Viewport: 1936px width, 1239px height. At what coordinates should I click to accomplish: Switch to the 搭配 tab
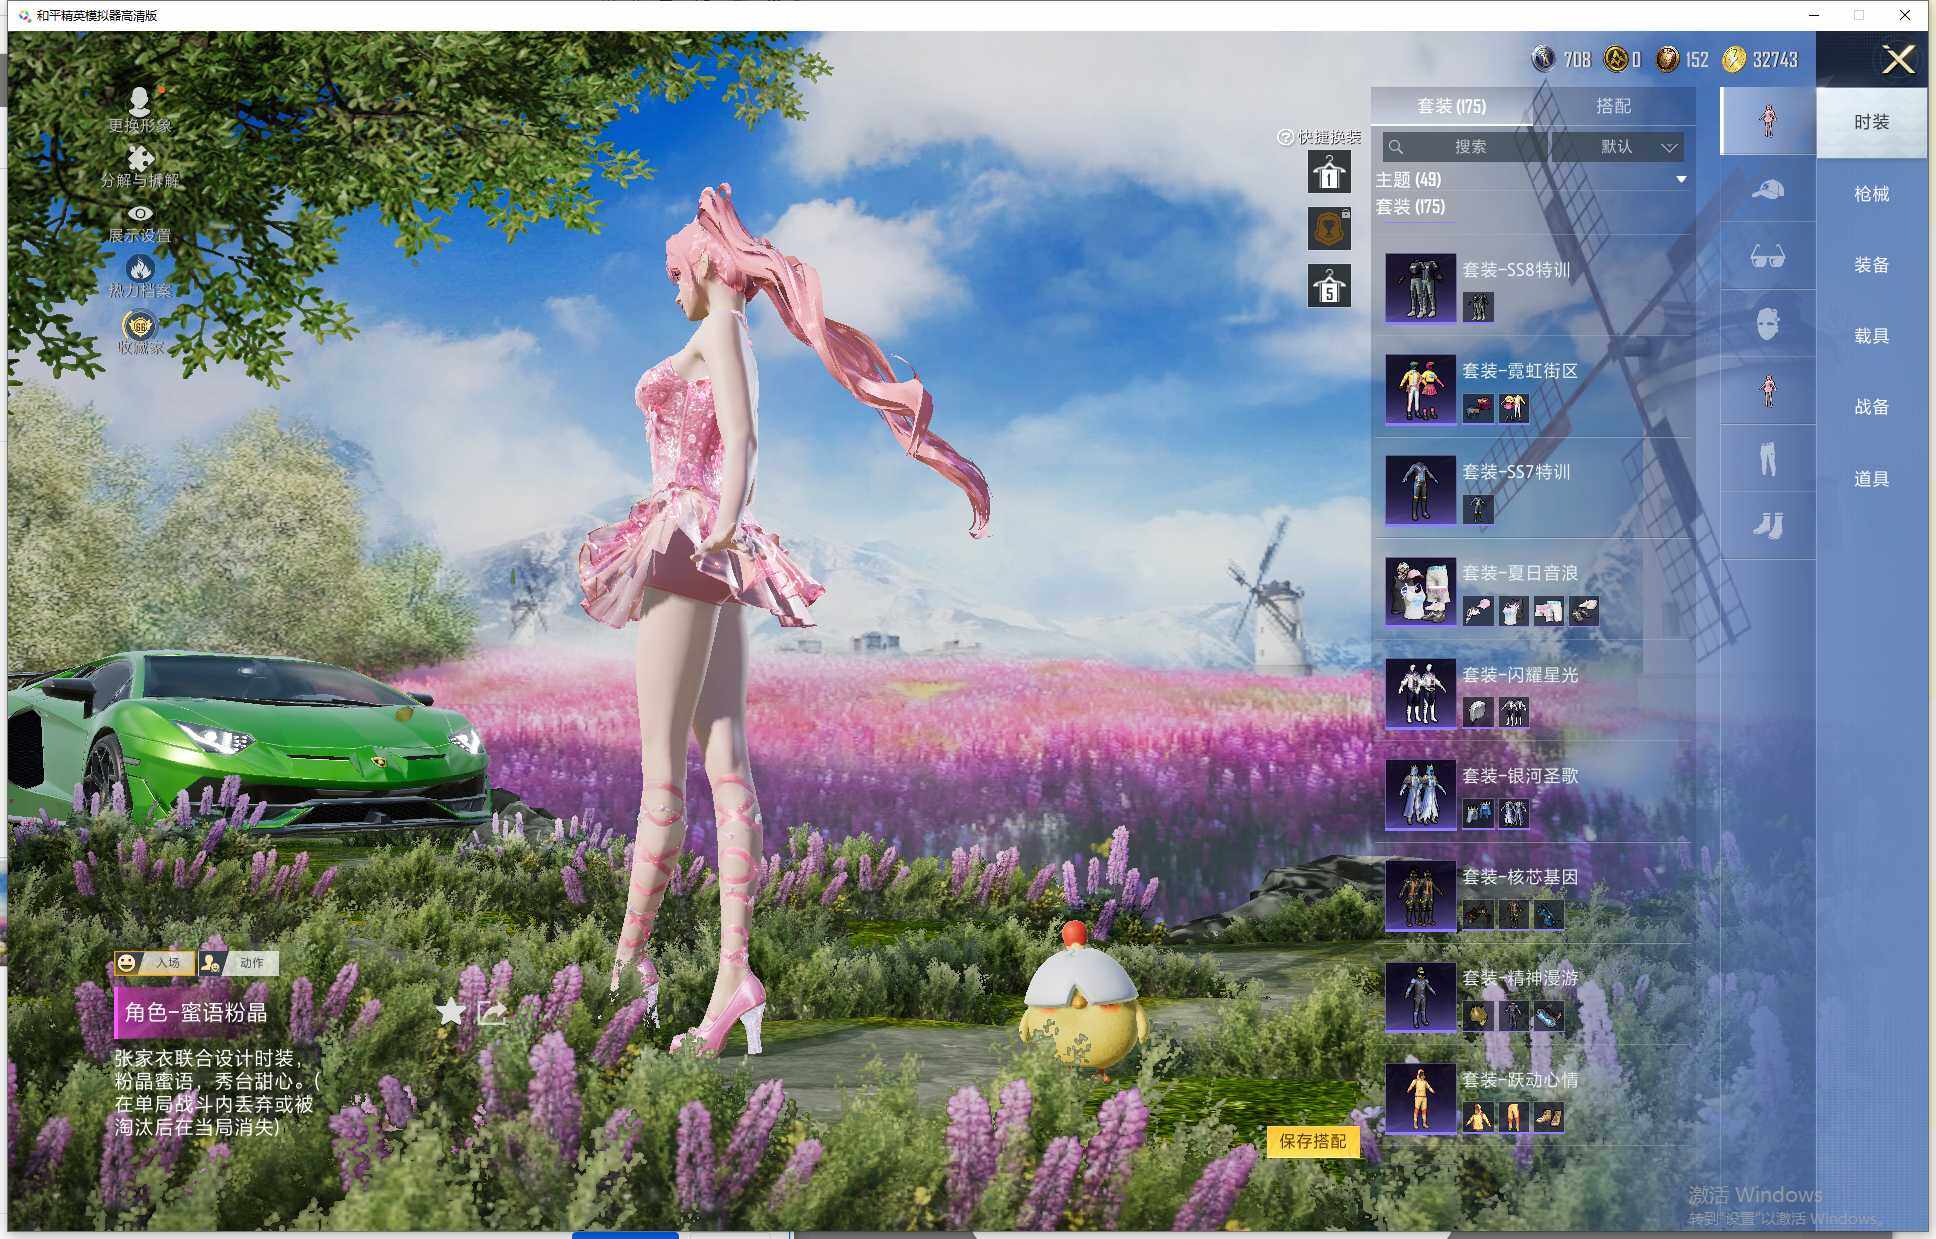click(x=1612, y=106)
